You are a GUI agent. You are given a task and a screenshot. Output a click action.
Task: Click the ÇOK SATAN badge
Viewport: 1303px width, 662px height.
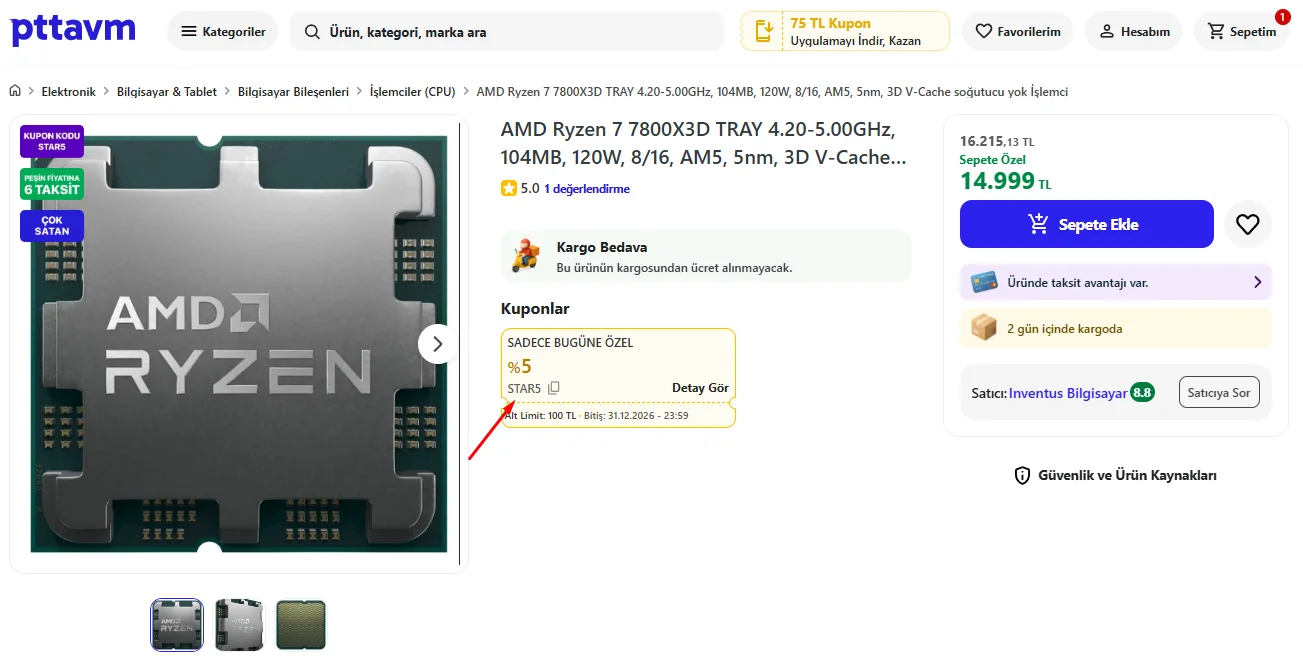click(x=52, y=226)
